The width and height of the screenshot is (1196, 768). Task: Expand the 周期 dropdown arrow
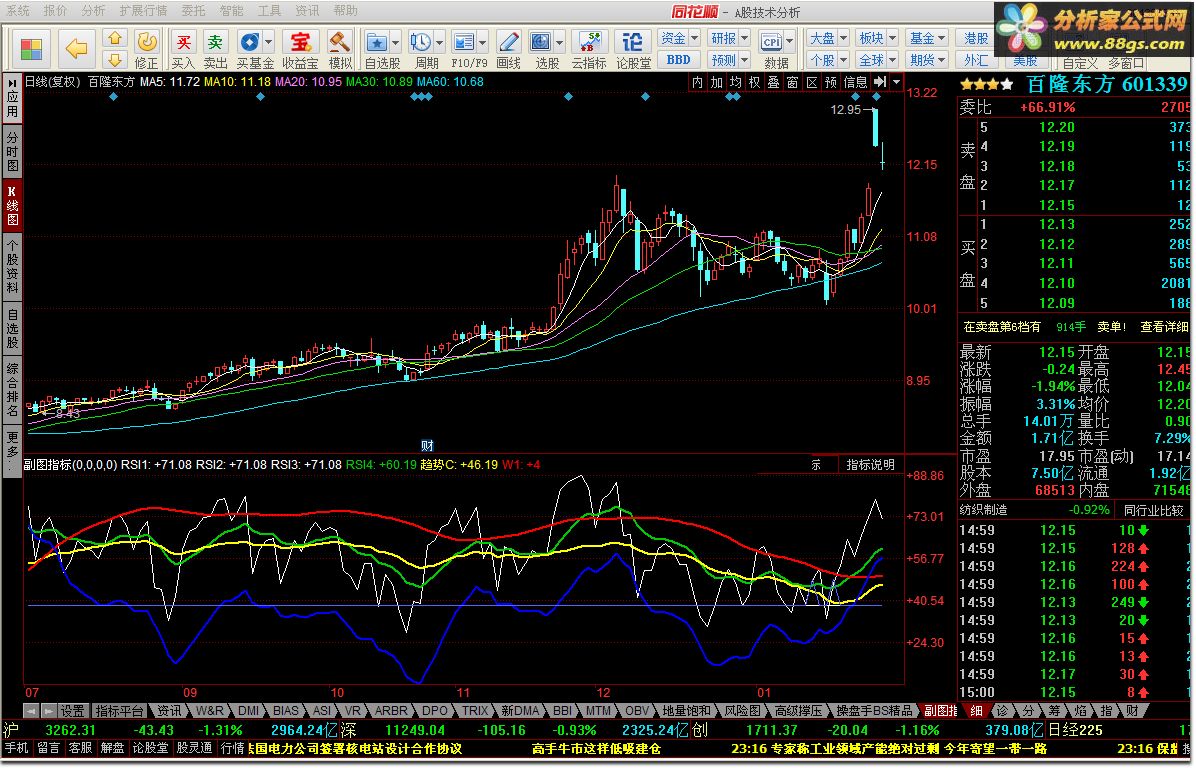[439, 42]
